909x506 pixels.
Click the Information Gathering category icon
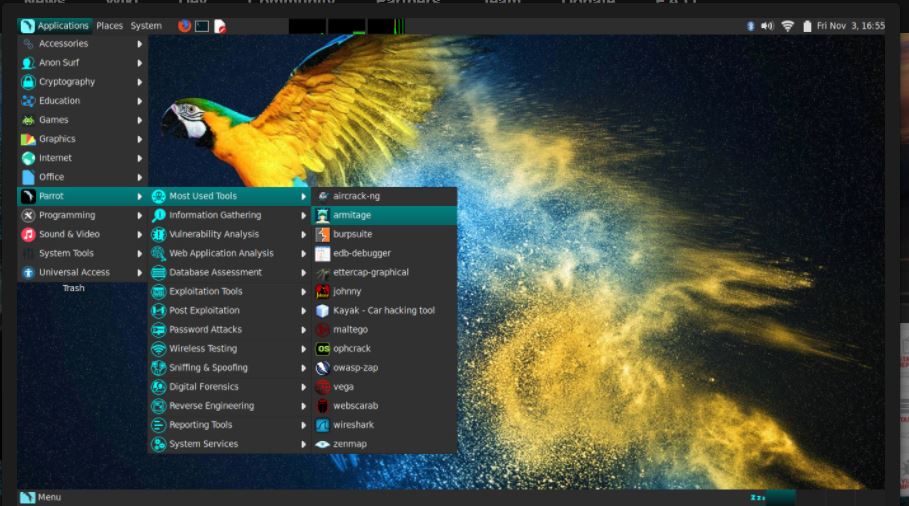pyautogui.click(x=158, y=215)
